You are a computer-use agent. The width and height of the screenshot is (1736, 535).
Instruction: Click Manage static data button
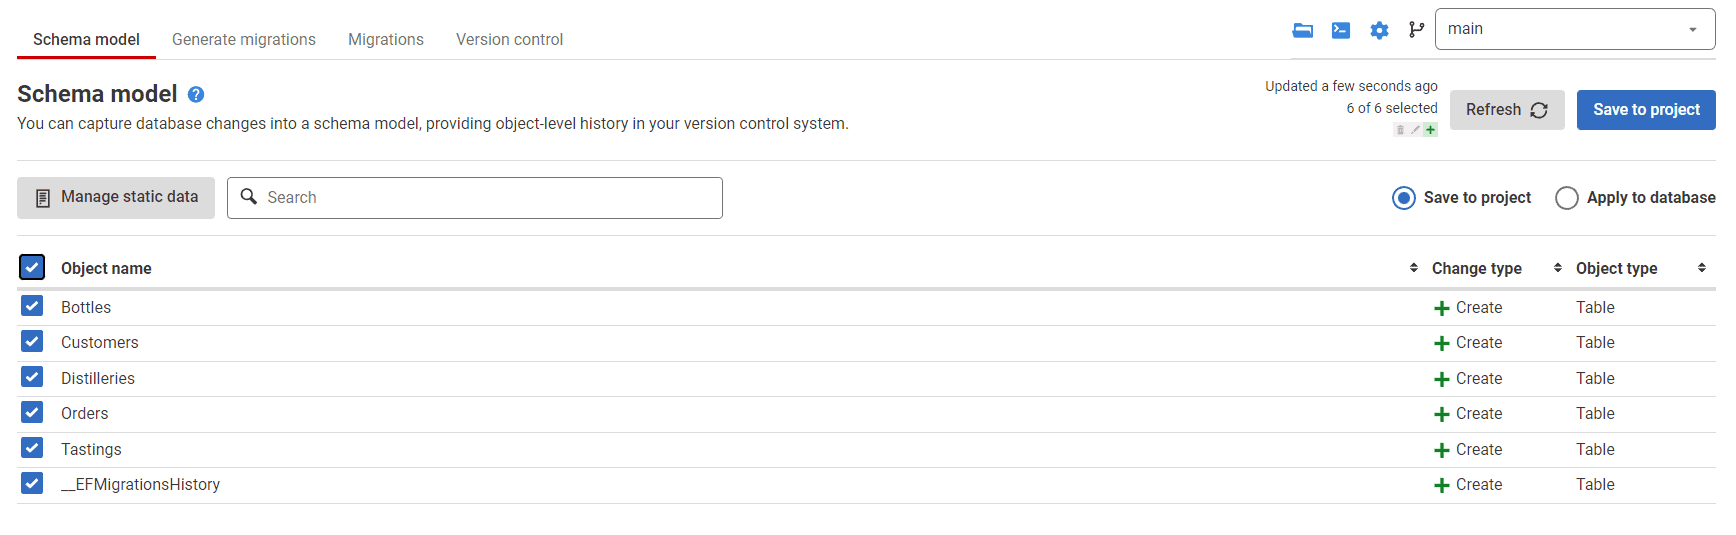point(116,198)
